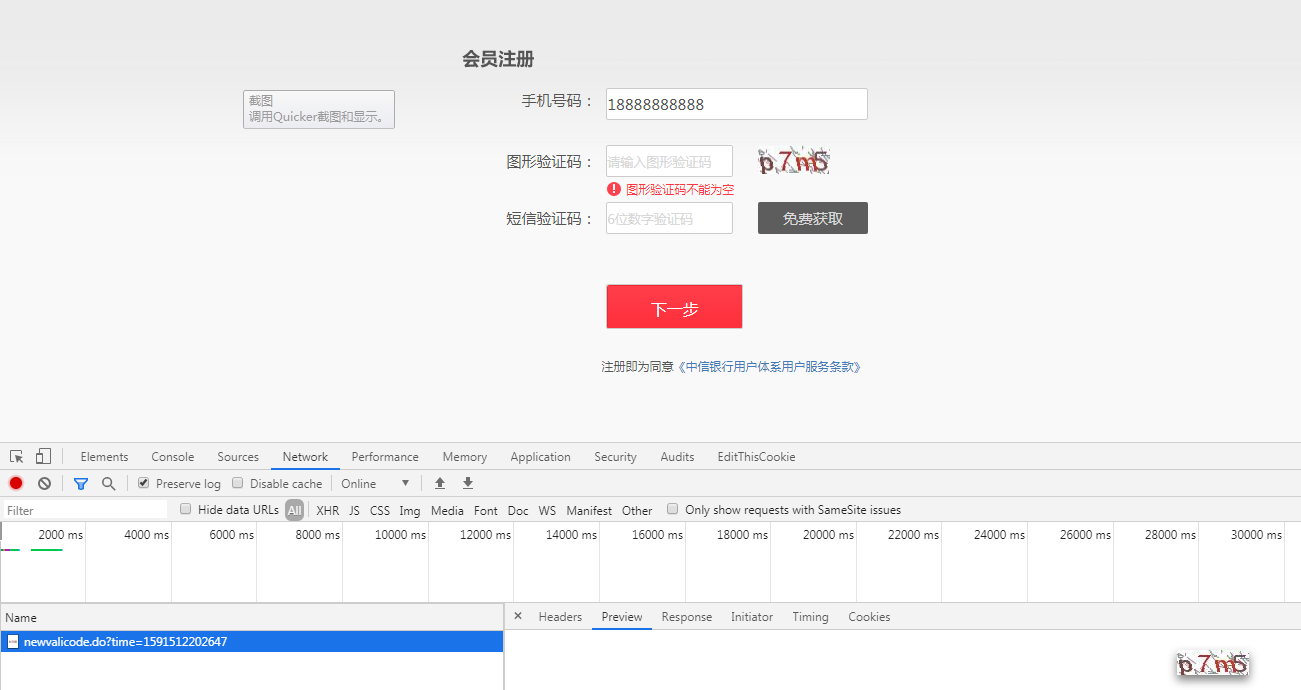Click the phone number input field
Viewport: 1301px width, 690px height.
[737, 104]
